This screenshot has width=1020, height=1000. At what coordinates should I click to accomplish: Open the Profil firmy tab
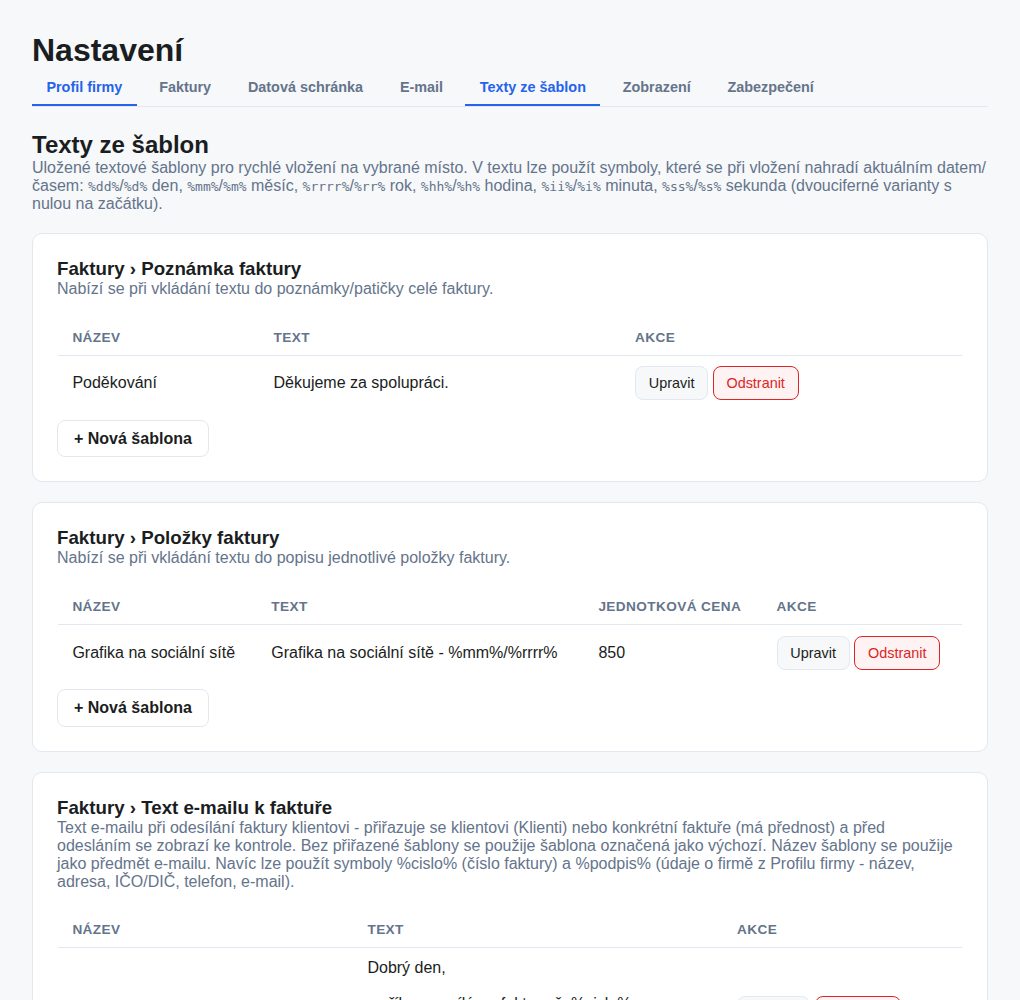(x=84, y=87)
